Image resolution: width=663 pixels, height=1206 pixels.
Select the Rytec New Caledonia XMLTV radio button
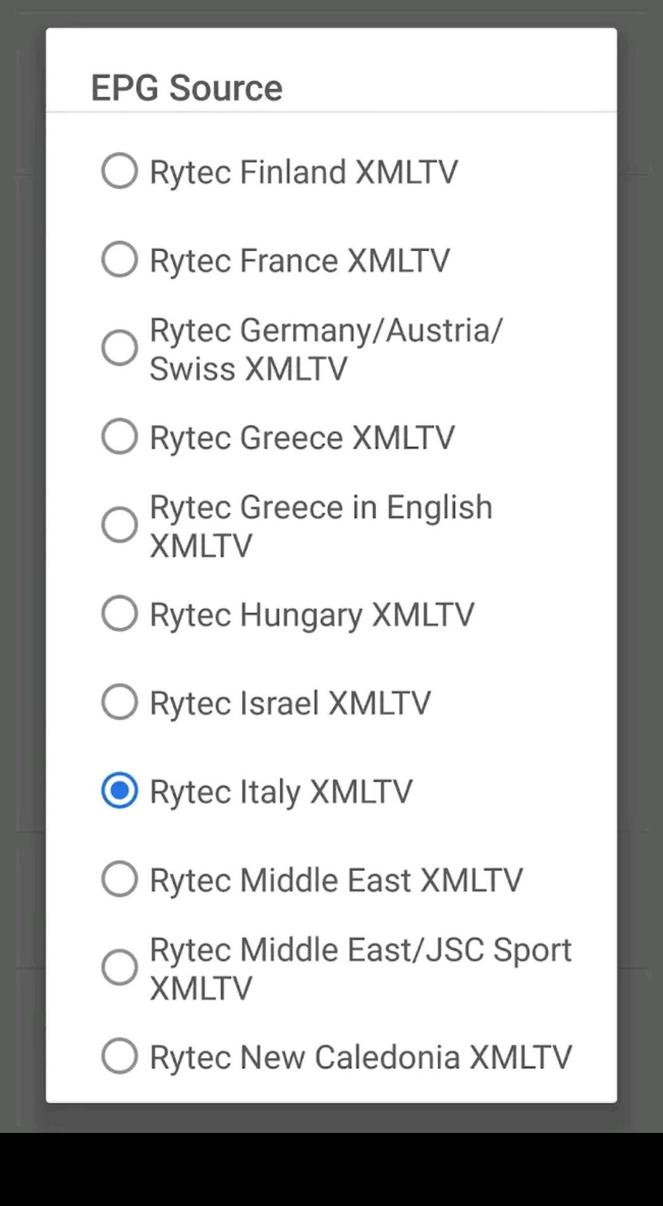click(119, 1056)
